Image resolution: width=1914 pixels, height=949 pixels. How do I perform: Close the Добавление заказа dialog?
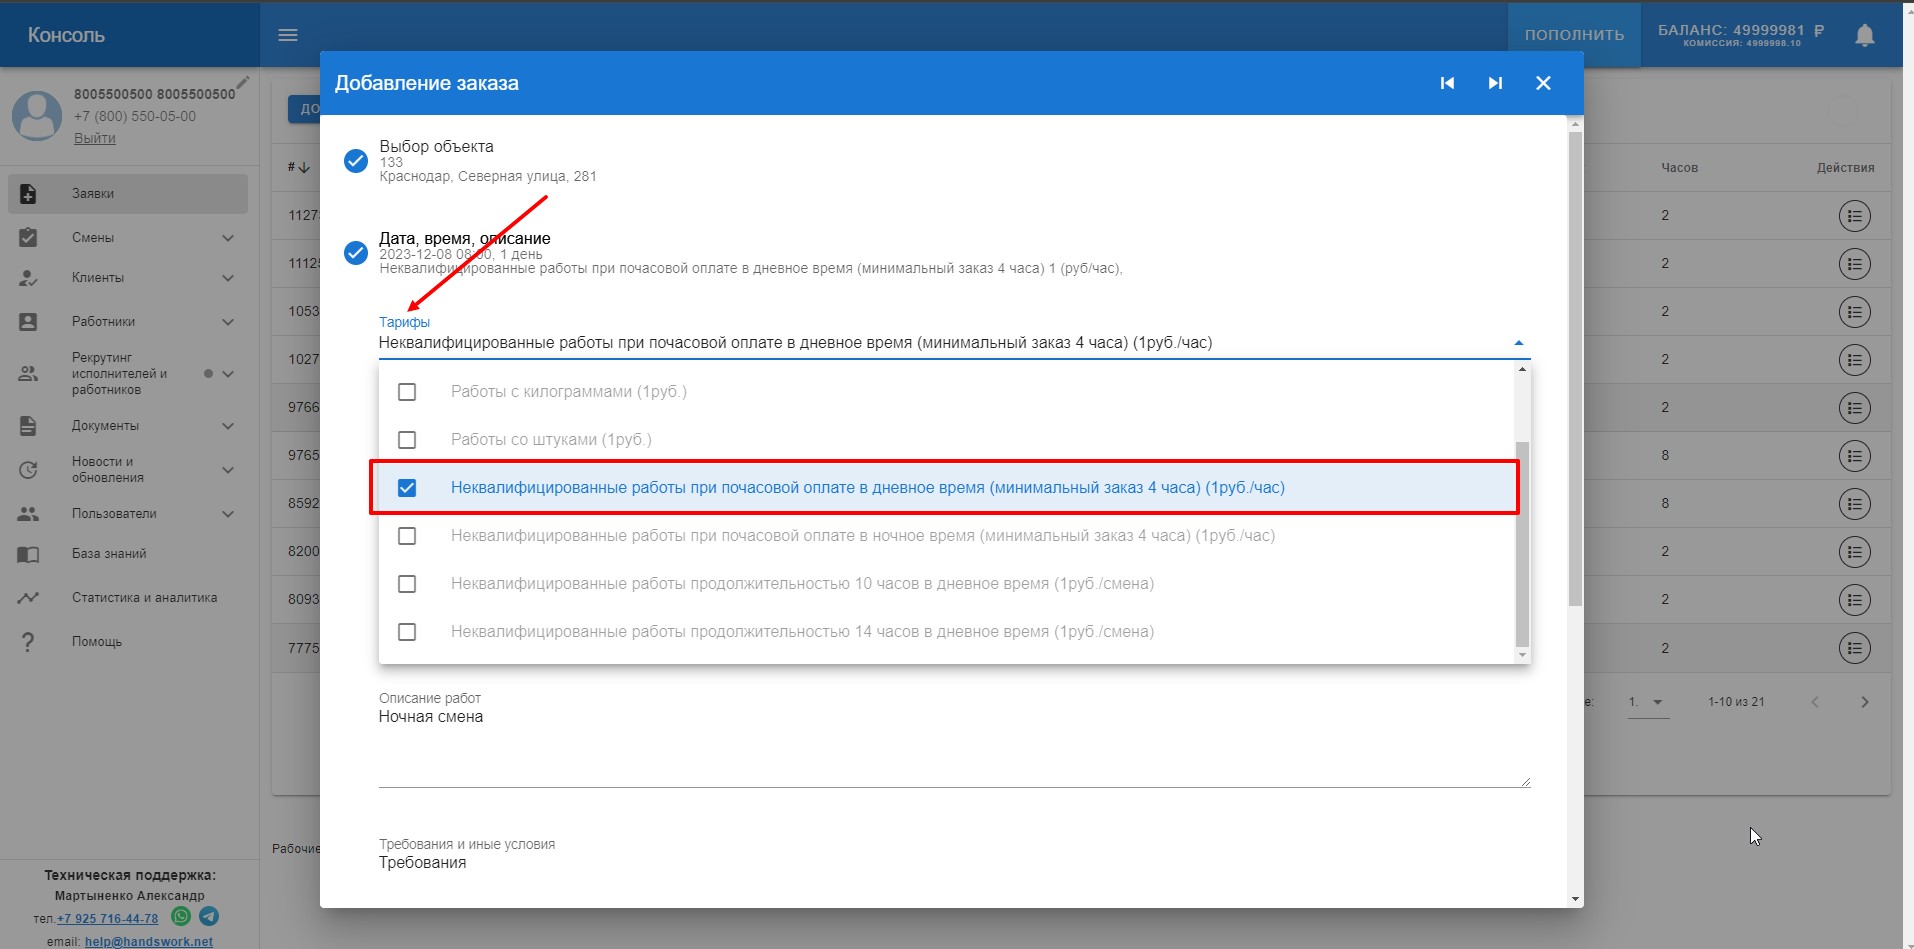[x=1543, y=83]
